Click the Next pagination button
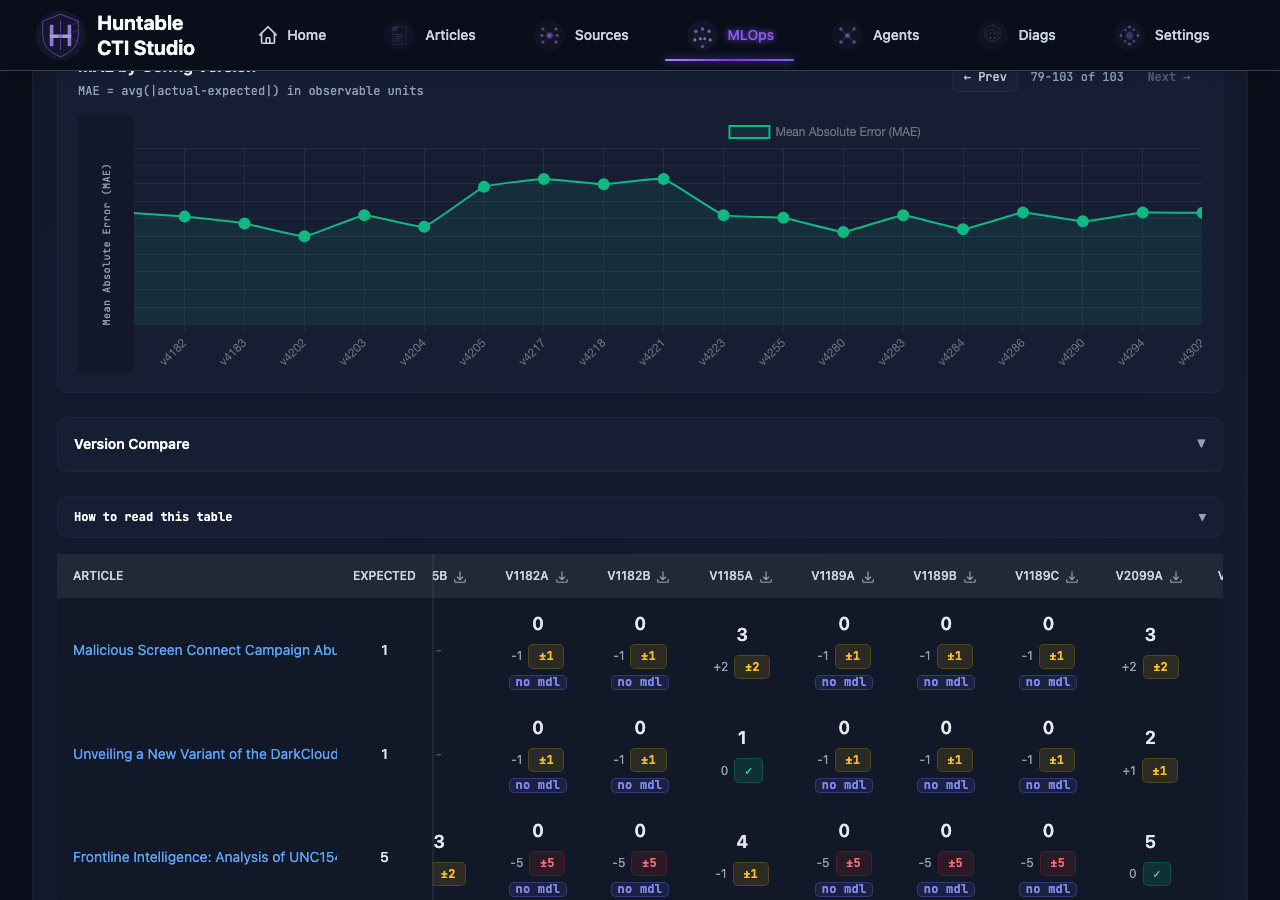Viewport: 1280px width, 900px height. pos(1168,77)
